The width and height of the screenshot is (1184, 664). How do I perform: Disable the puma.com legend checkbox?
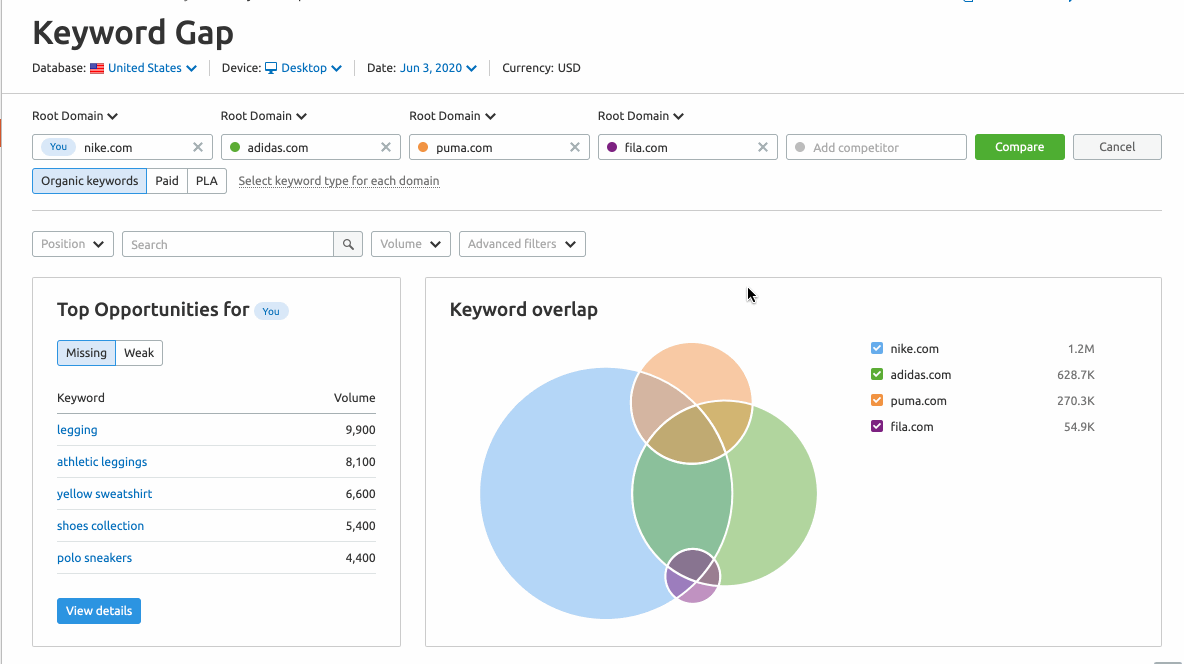[877, 401]
